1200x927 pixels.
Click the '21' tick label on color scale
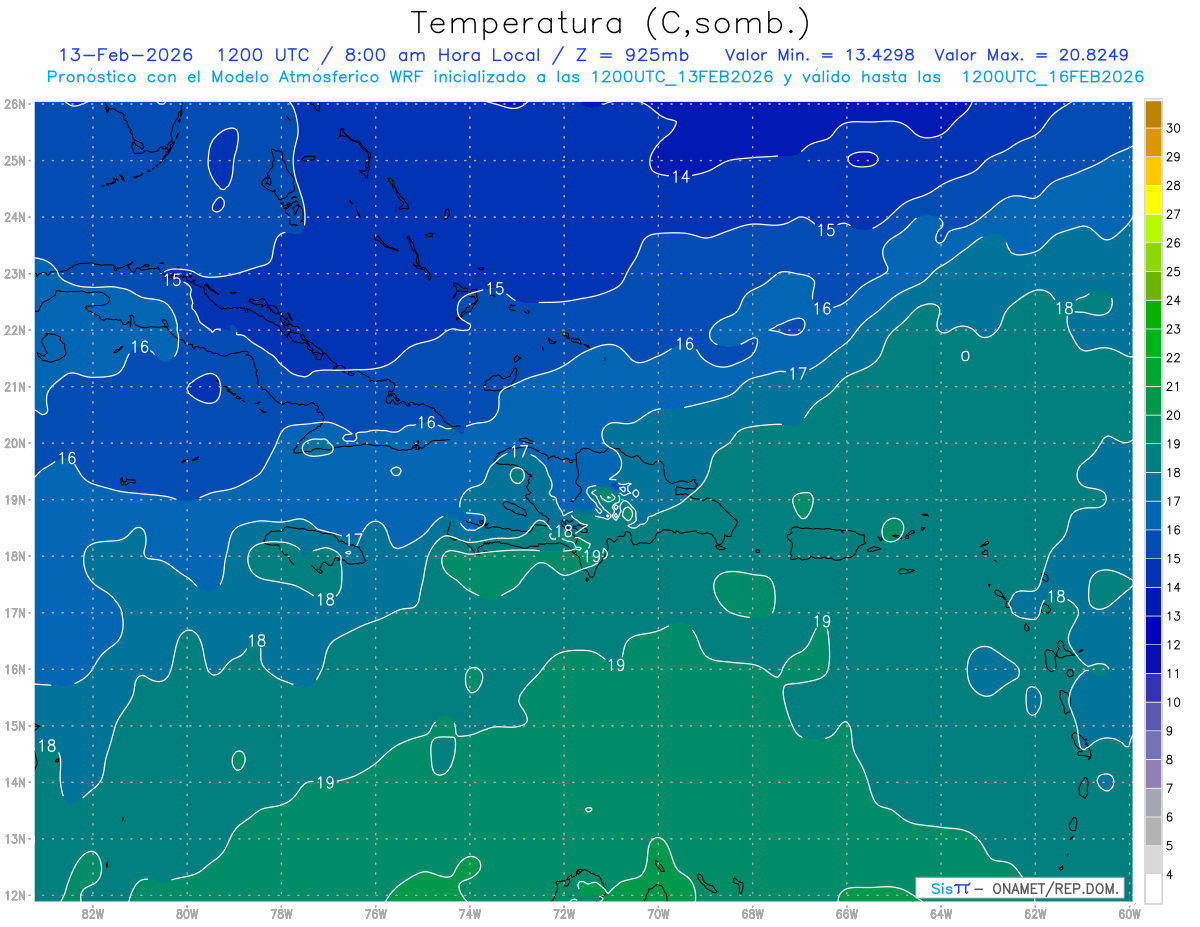(1174, 386)
